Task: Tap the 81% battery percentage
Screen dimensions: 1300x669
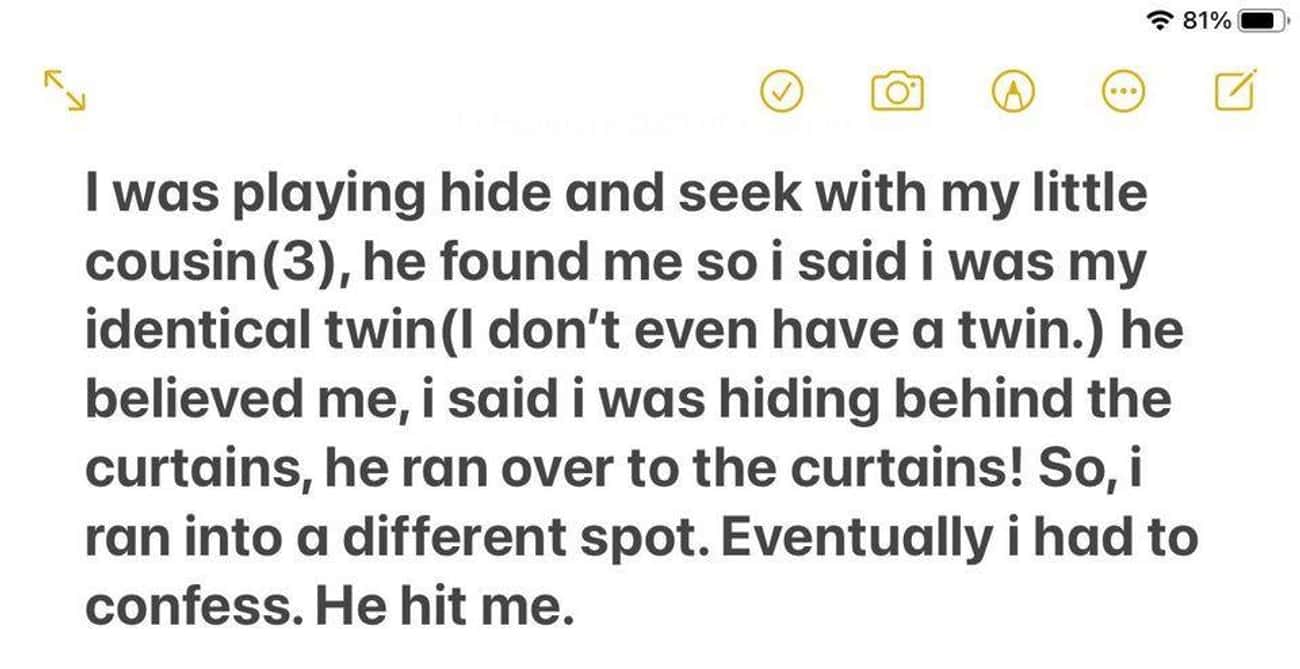Action: point(1208,20)
